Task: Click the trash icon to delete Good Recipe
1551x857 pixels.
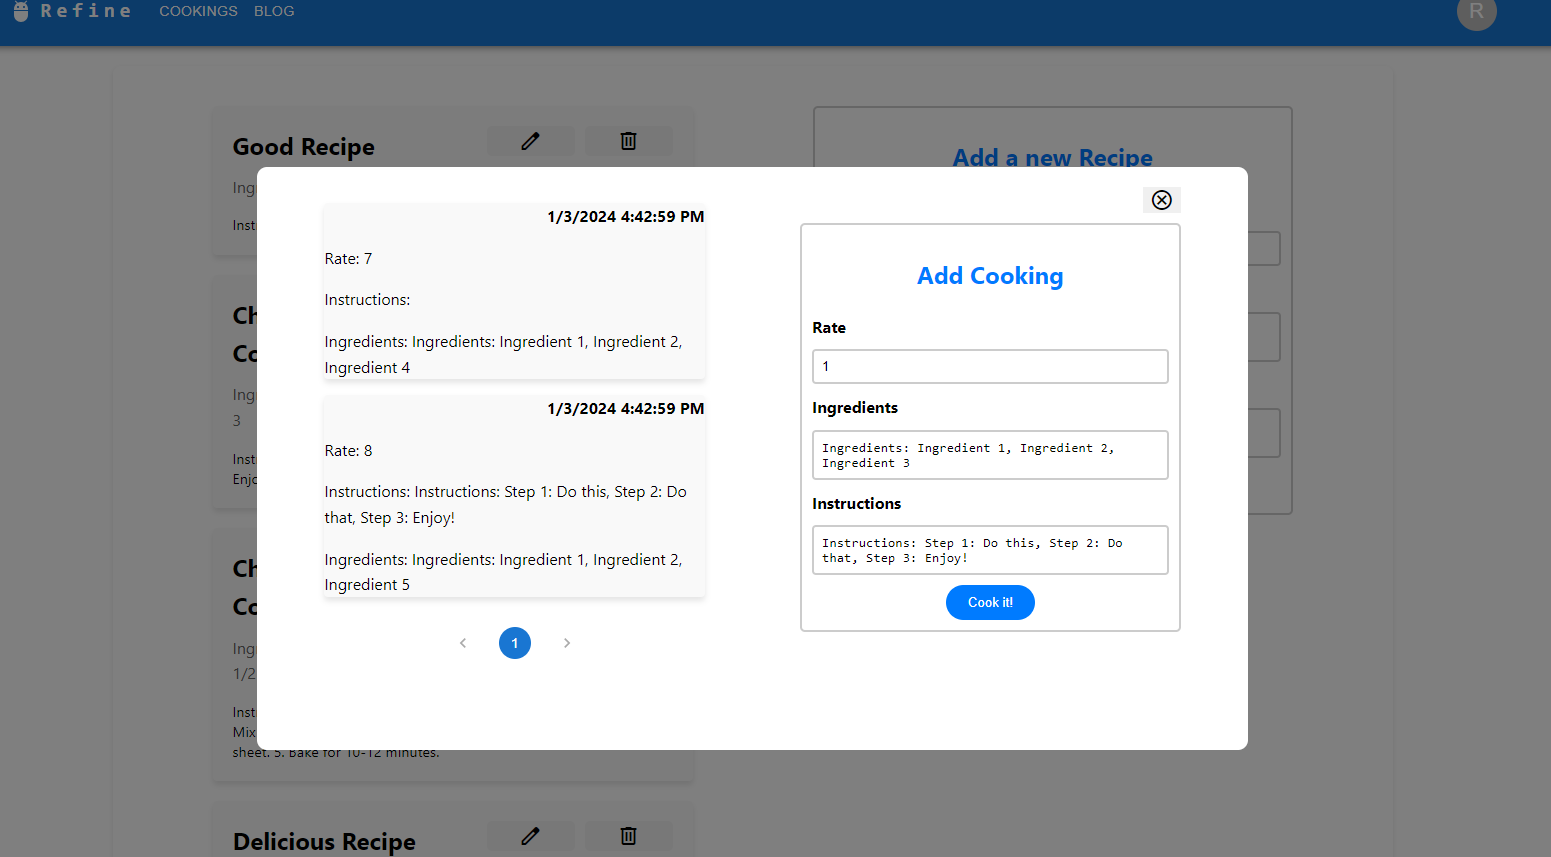Action: pyautogui.click(x=628, y=140)
